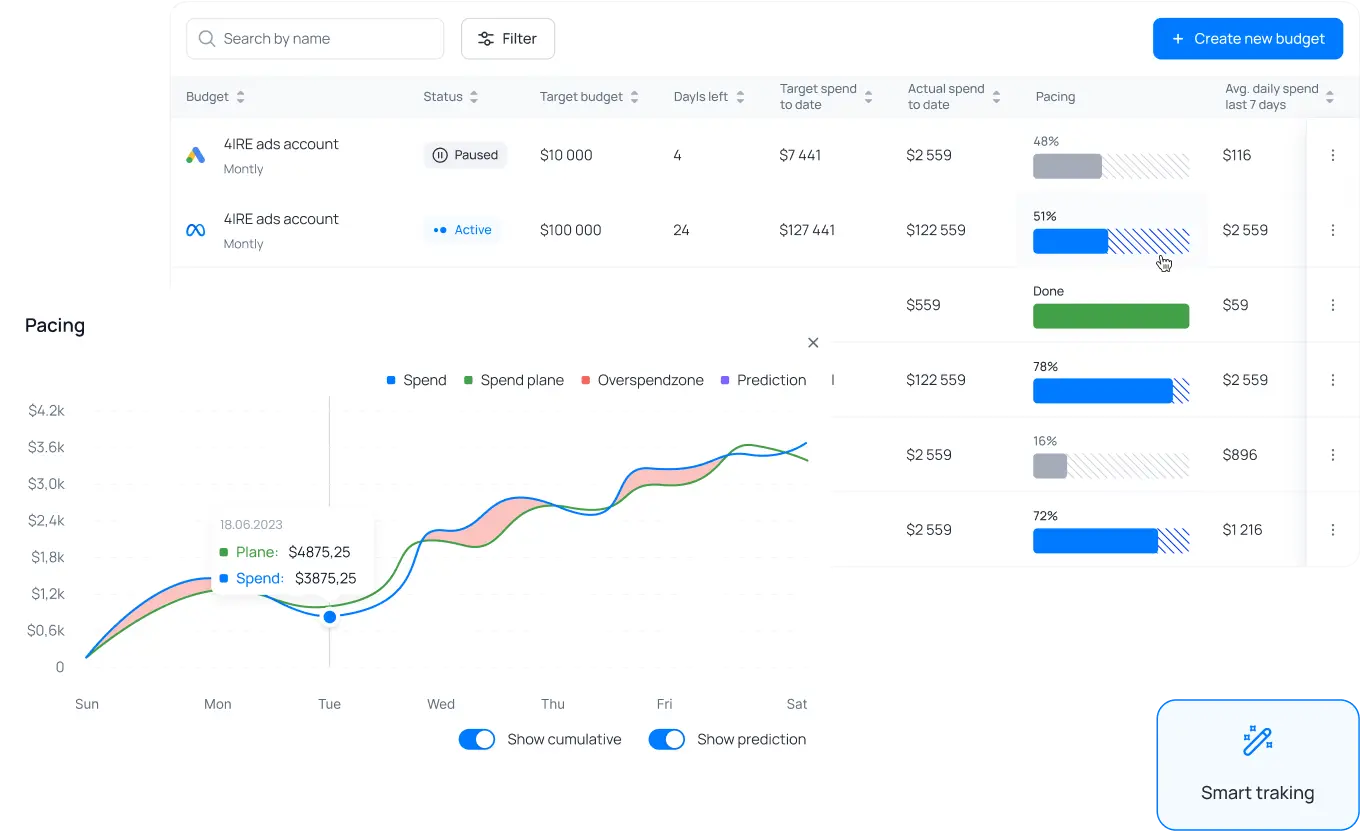Image resolution: width=1360 pixels, height=831 pixels.
Task: Click the blue data point on Tuesday
Action: coord(329,617)
